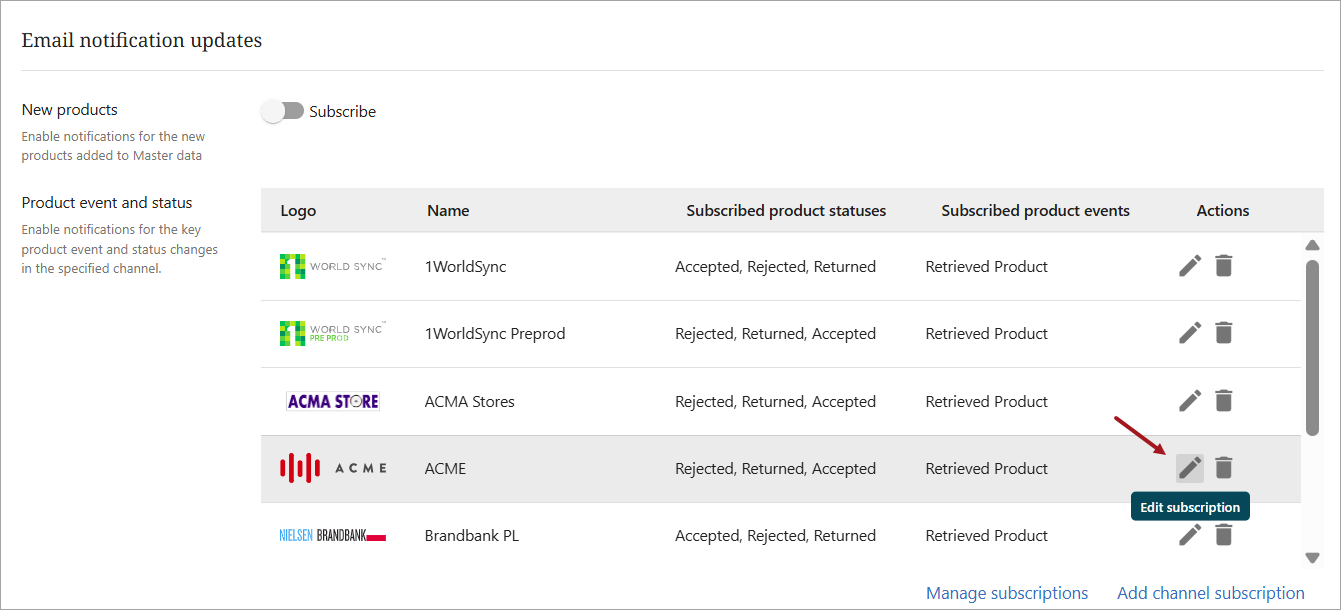Delete the 1WorldSync Preprod subscription
The width and height of the screenshot is (1341, 610).
pos(1223,333)
